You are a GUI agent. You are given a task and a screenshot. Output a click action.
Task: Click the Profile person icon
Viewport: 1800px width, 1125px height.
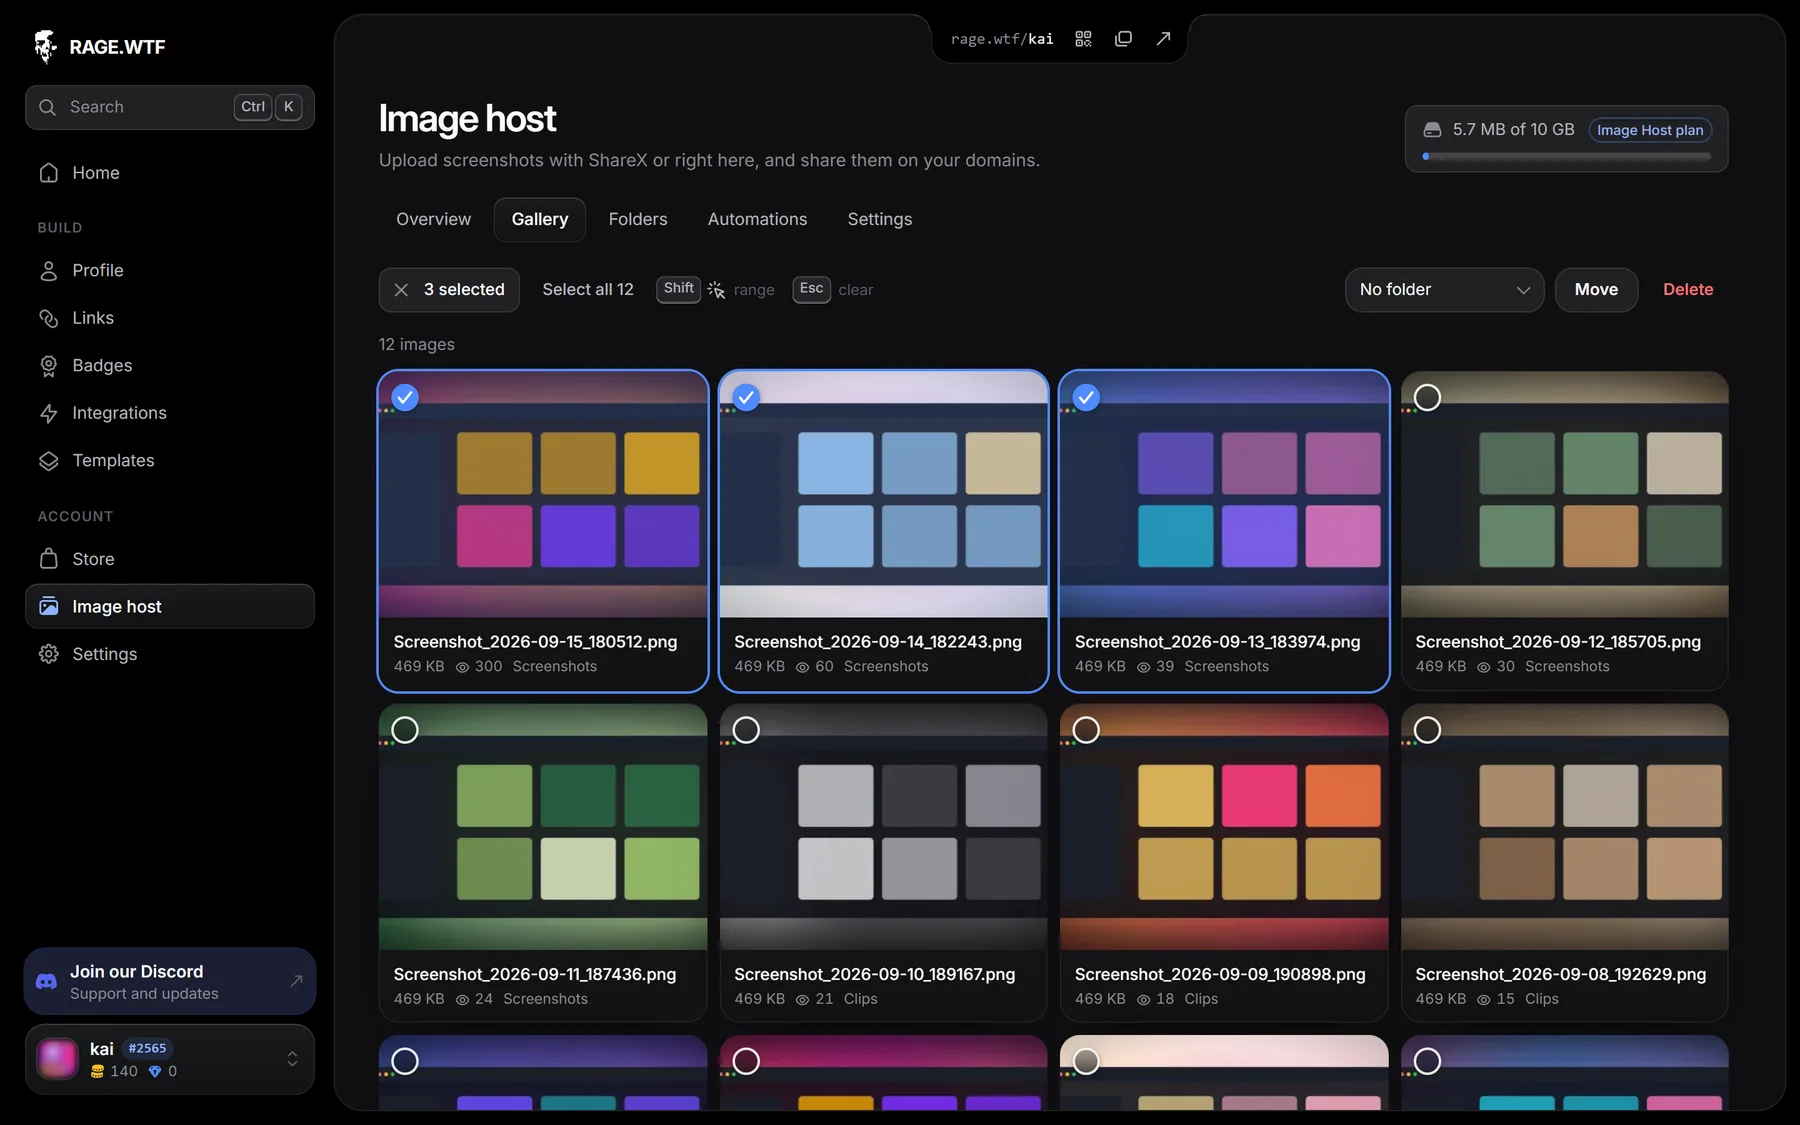[48, 270]
